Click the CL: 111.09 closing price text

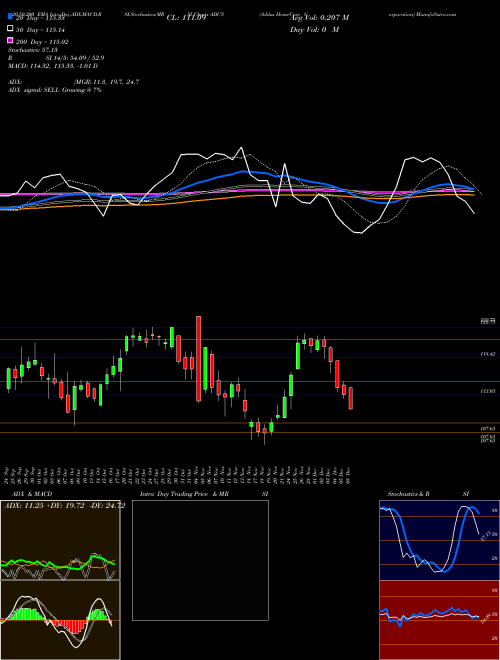186,18
